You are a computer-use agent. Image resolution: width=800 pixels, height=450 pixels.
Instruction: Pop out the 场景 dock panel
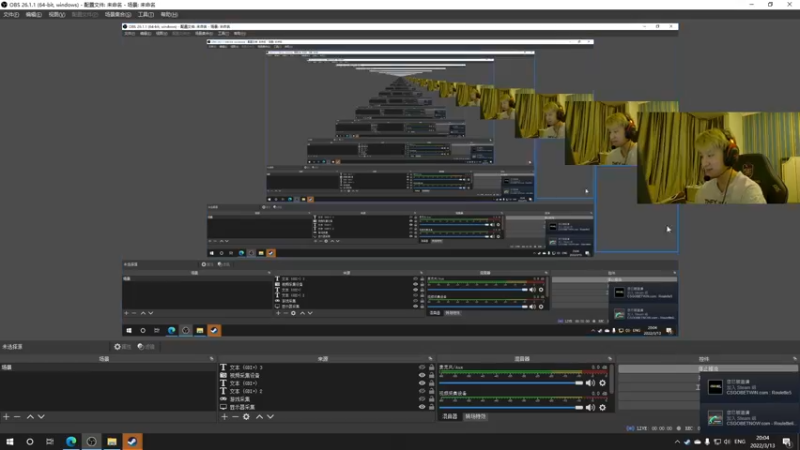click(x=212, y=359)
